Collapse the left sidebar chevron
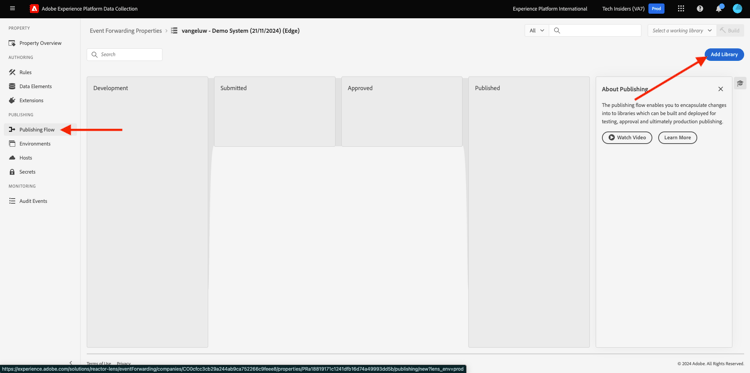Screen dimensions: 750x373 click(71, 363)
